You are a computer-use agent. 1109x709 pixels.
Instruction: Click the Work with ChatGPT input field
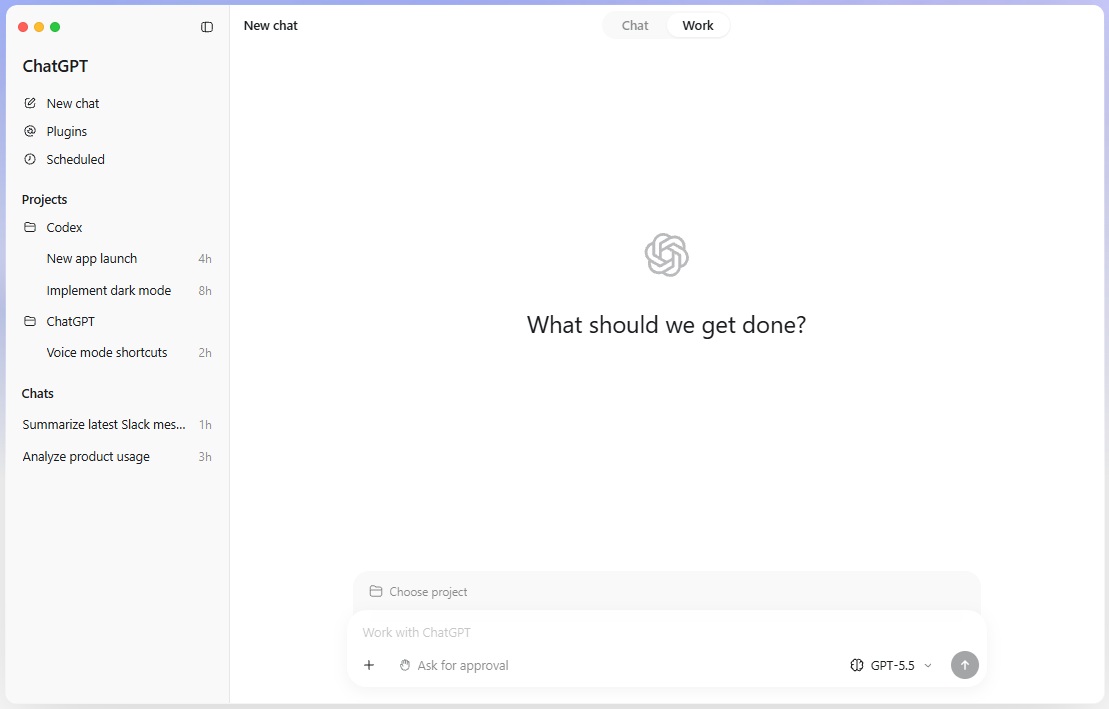666,633
